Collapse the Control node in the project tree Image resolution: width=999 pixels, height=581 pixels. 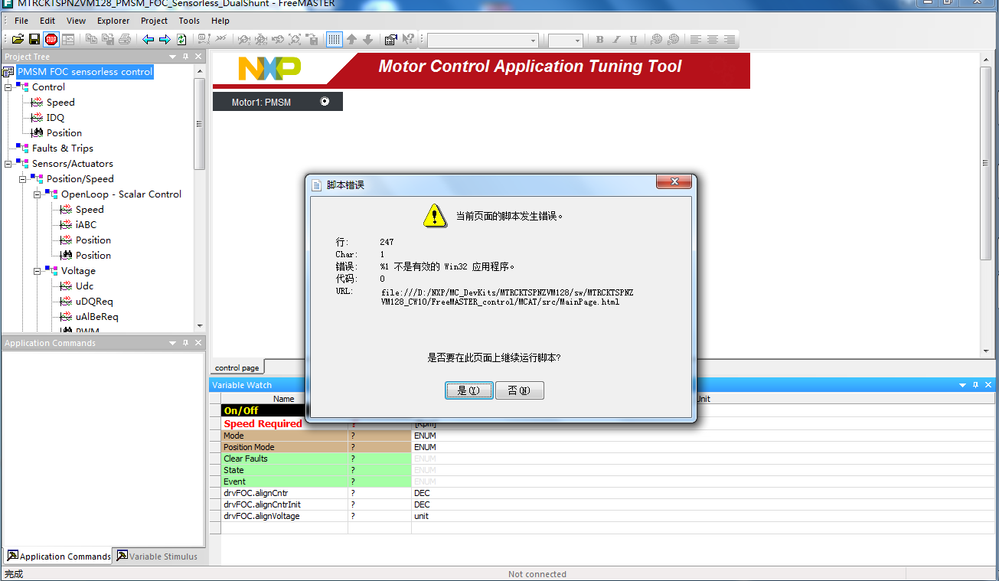click(8, 87)
